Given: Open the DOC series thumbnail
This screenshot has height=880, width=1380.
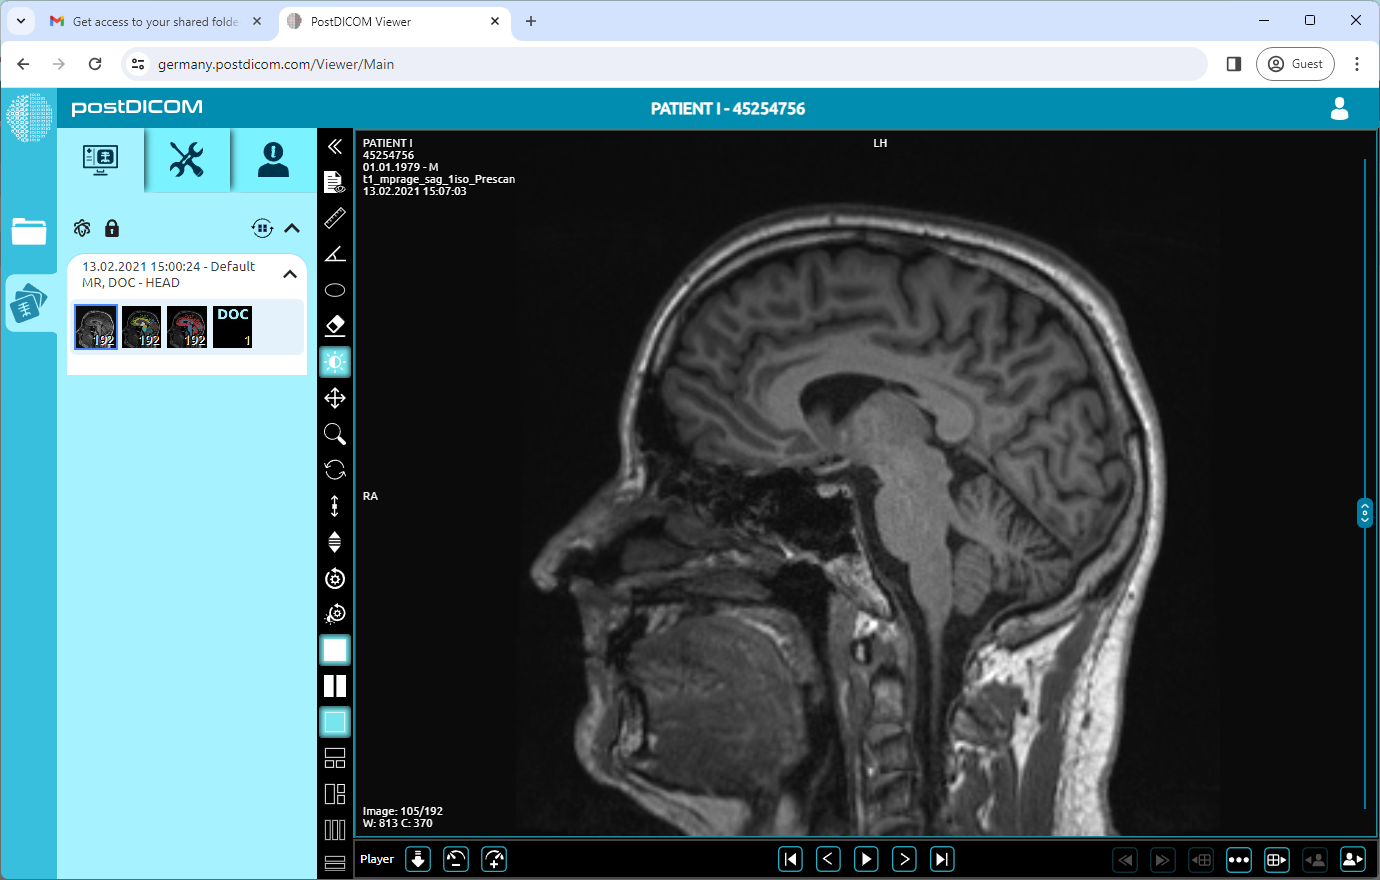Looking at the screenshot, I should pyautogui.click(x=232, y=326).
